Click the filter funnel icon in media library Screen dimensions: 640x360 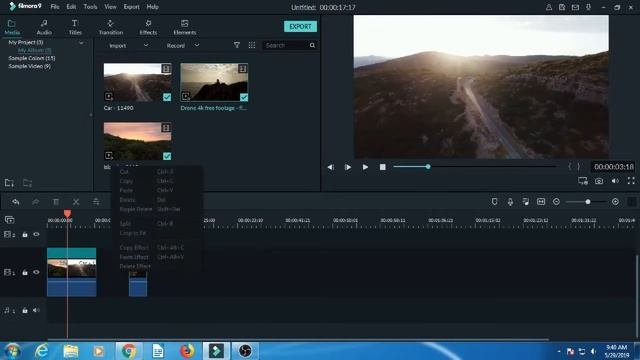[x=237, y=45]
